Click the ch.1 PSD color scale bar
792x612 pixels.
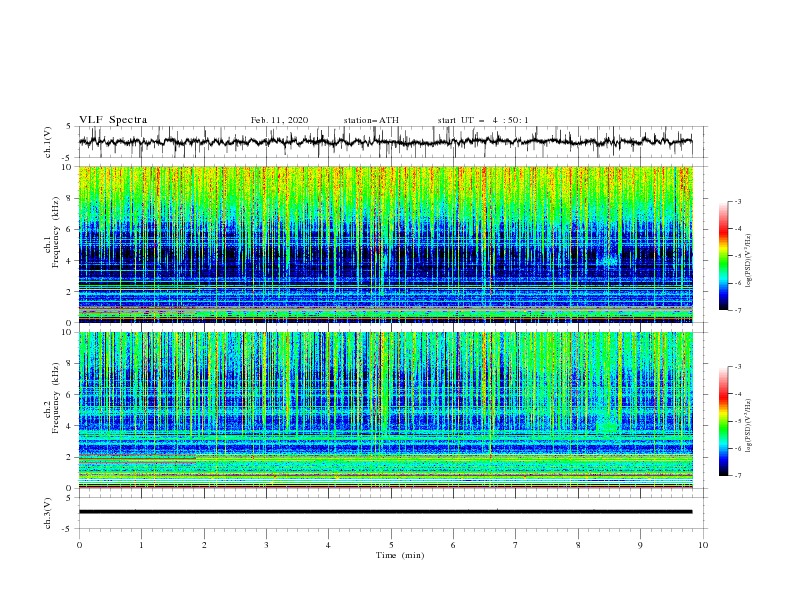click(x=723, y=256)
